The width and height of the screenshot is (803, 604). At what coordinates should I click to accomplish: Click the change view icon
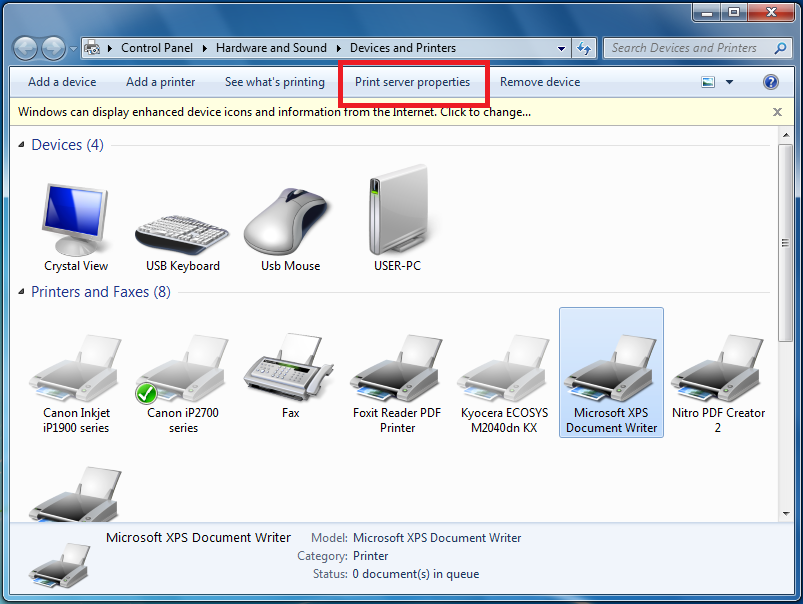click(x=708, y=82)
